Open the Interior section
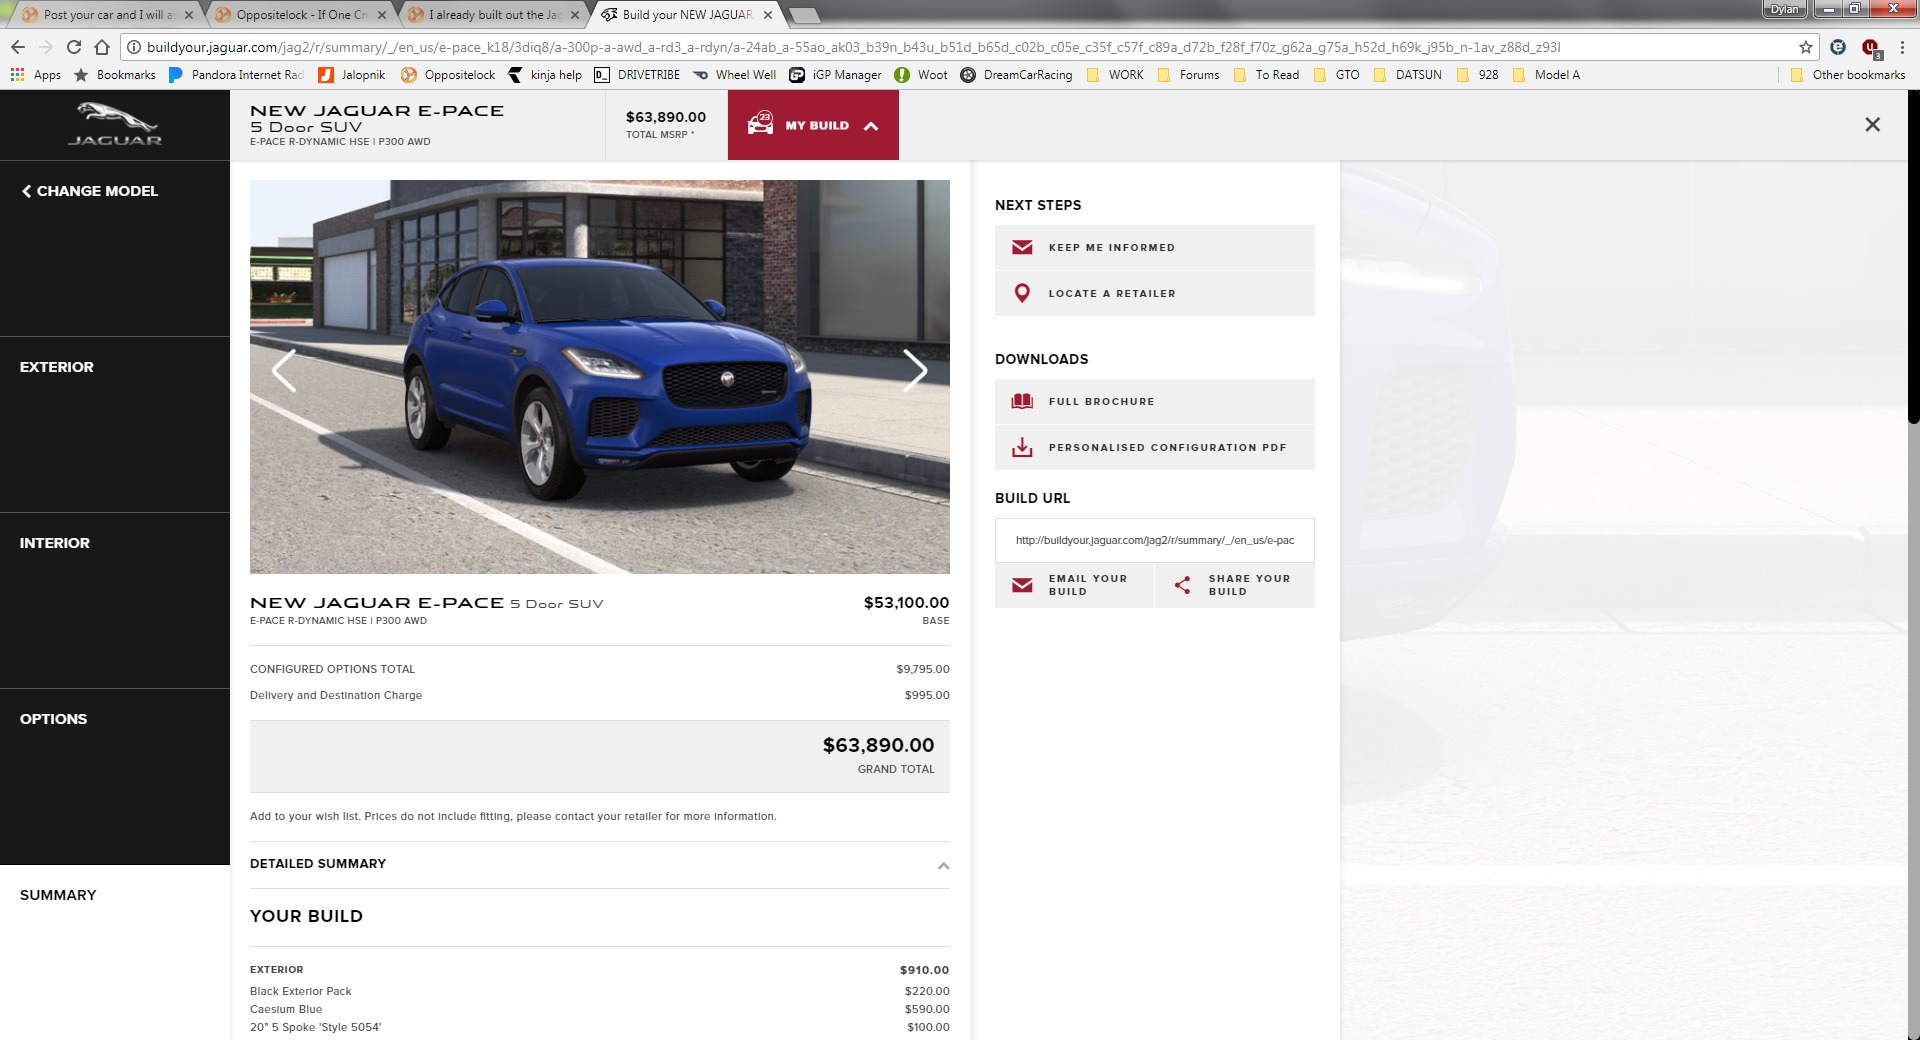 tap(115, 601)
